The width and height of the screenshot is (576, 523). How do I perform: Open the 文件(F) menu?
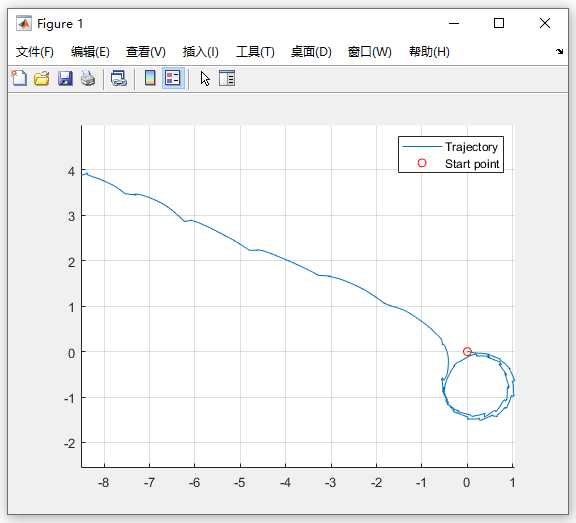click(35, 52)
